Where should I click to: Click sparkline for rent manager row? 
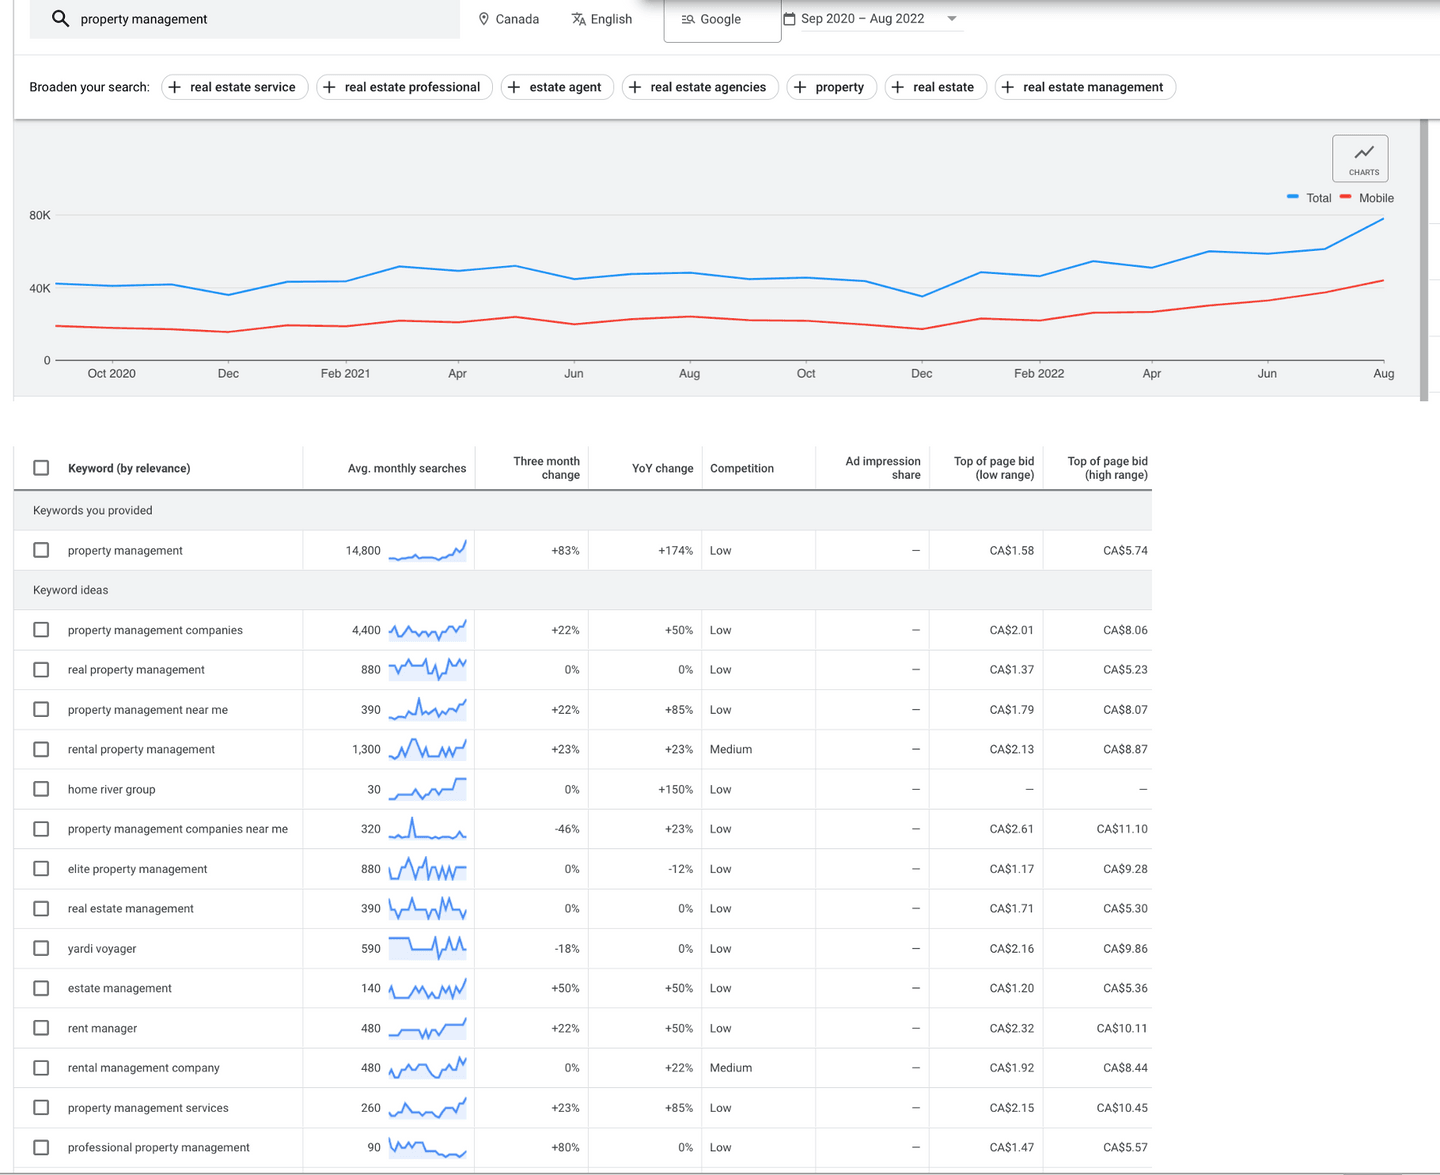[x=427, y=1028]
